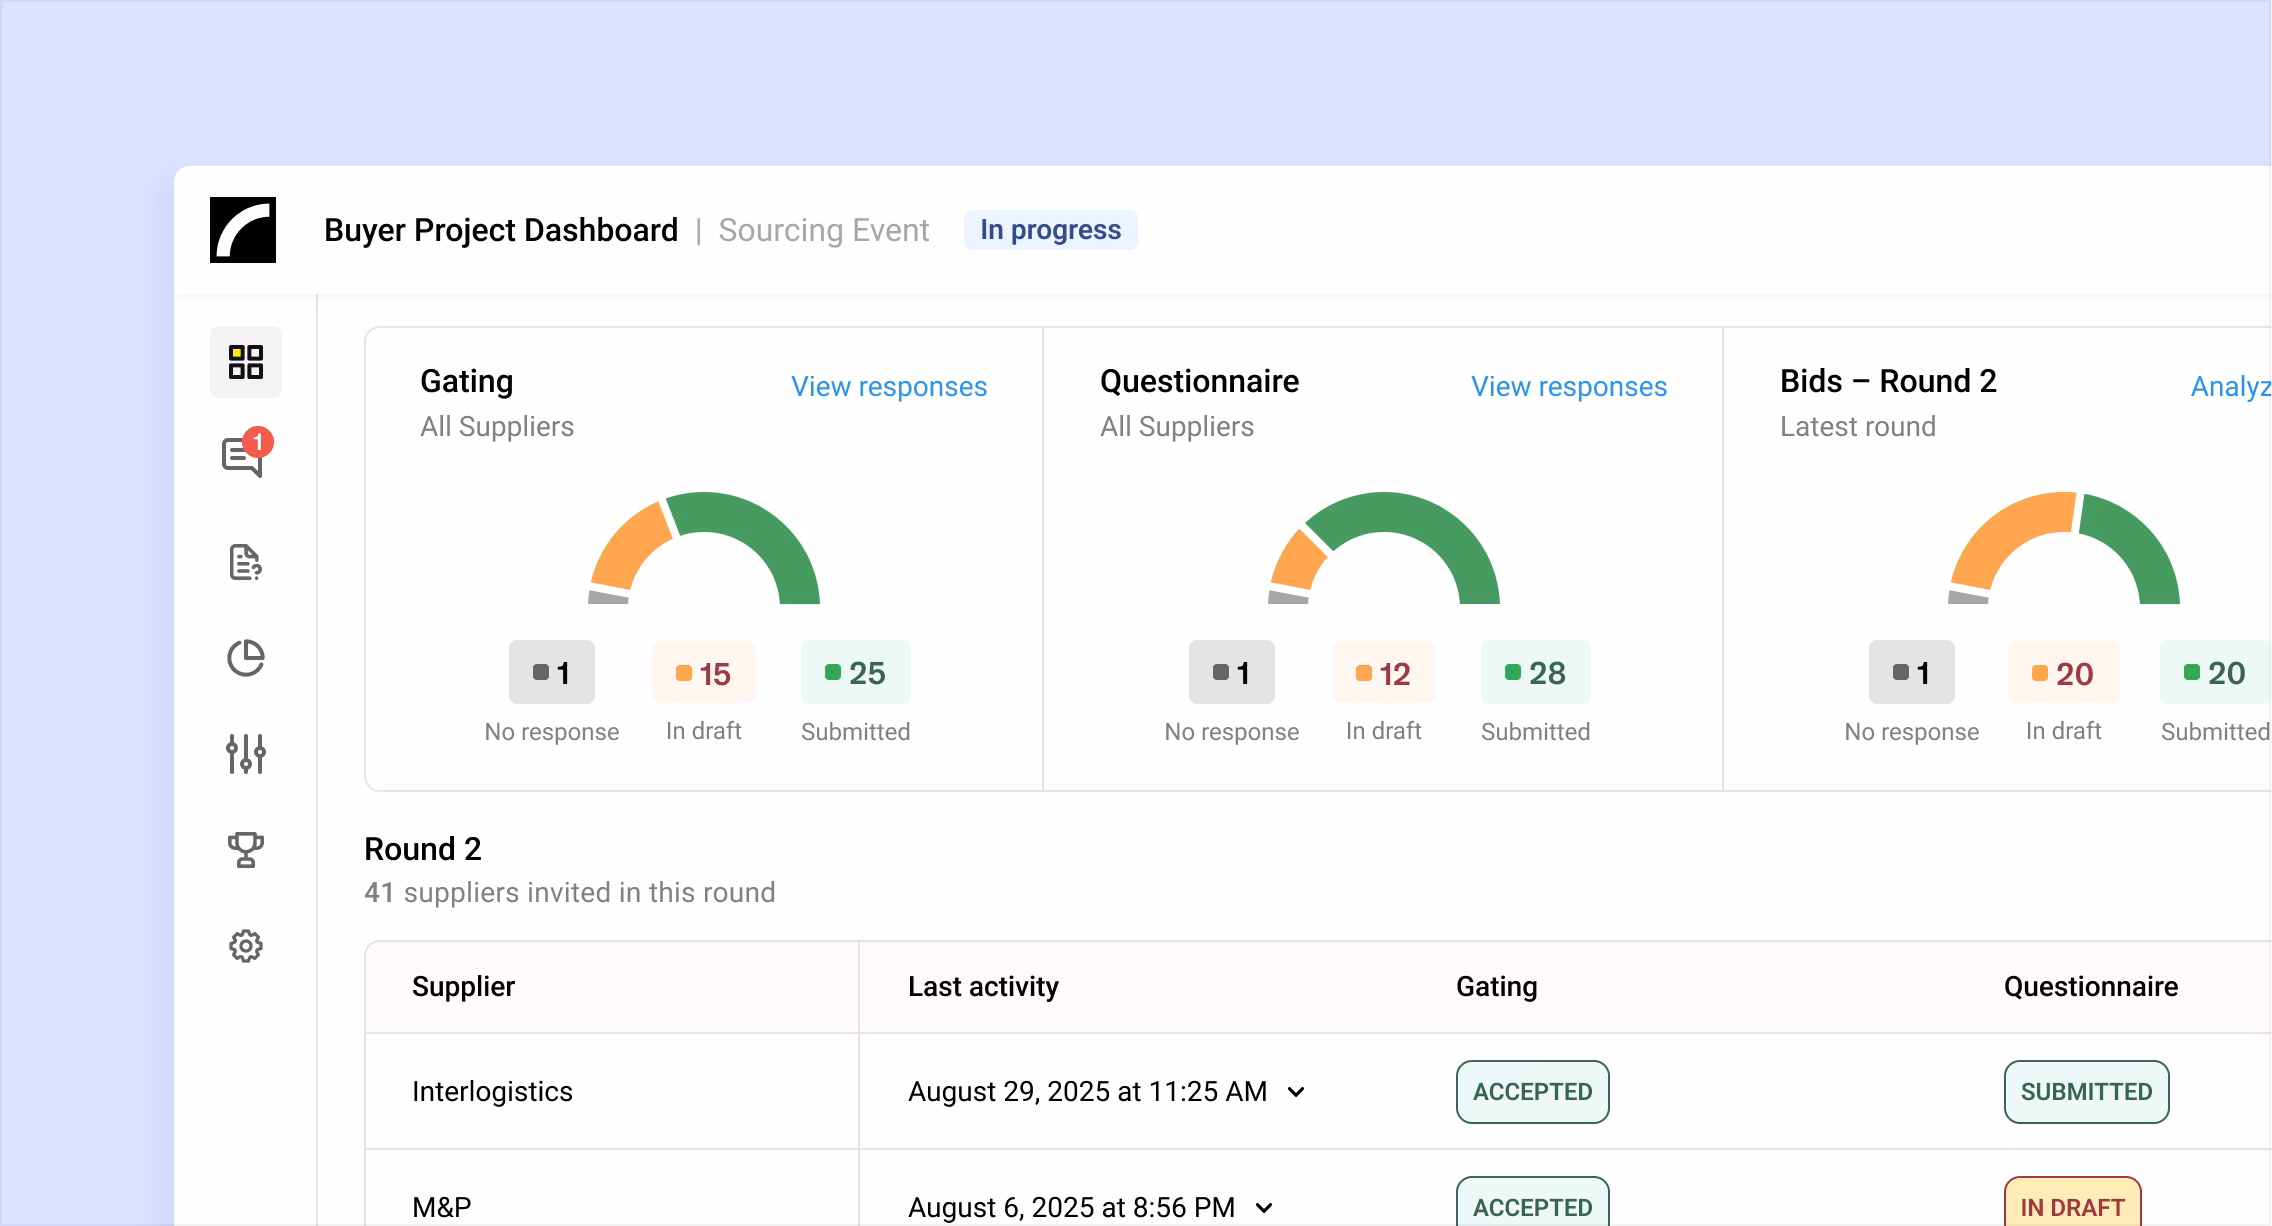Expand M&P last activity chevron
Screen dimensions: 2272x1226
tap(1264, 1208)
